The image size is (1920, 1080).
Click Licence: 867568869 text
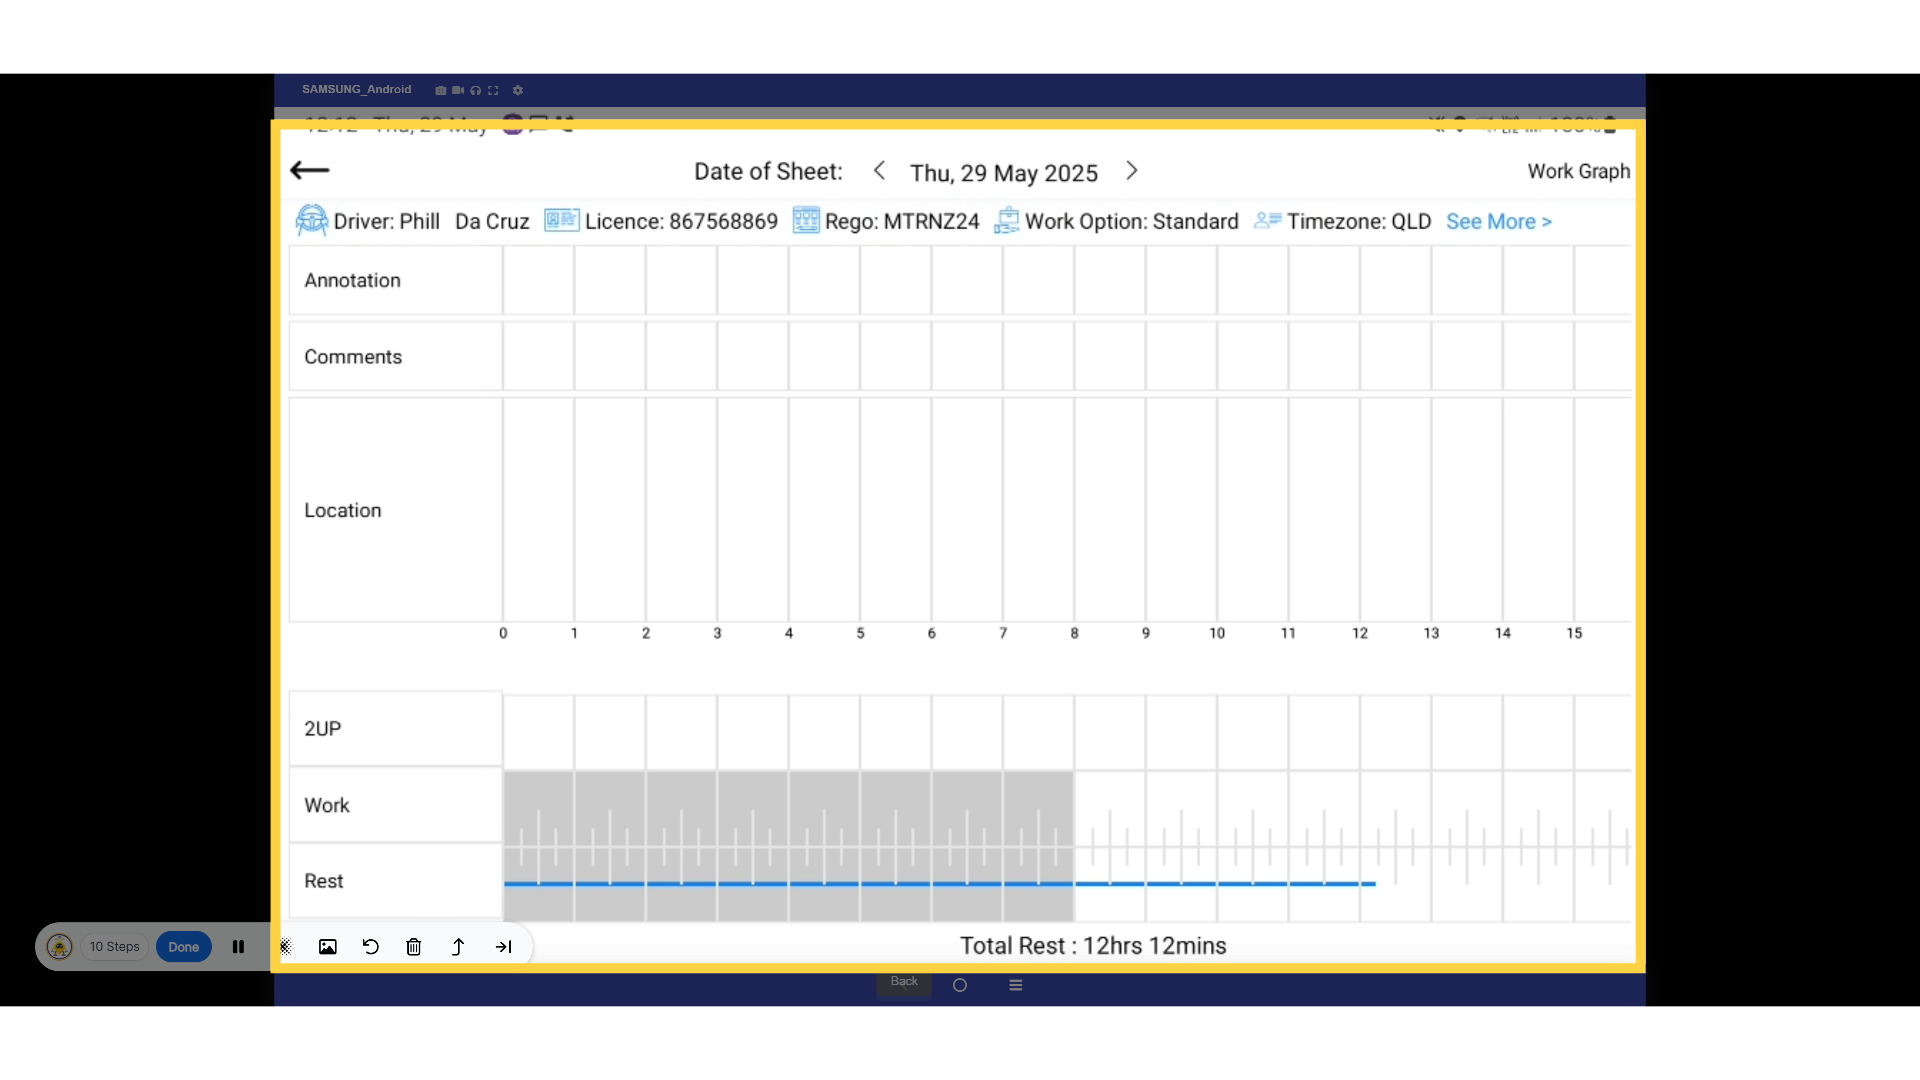point(681,222)
